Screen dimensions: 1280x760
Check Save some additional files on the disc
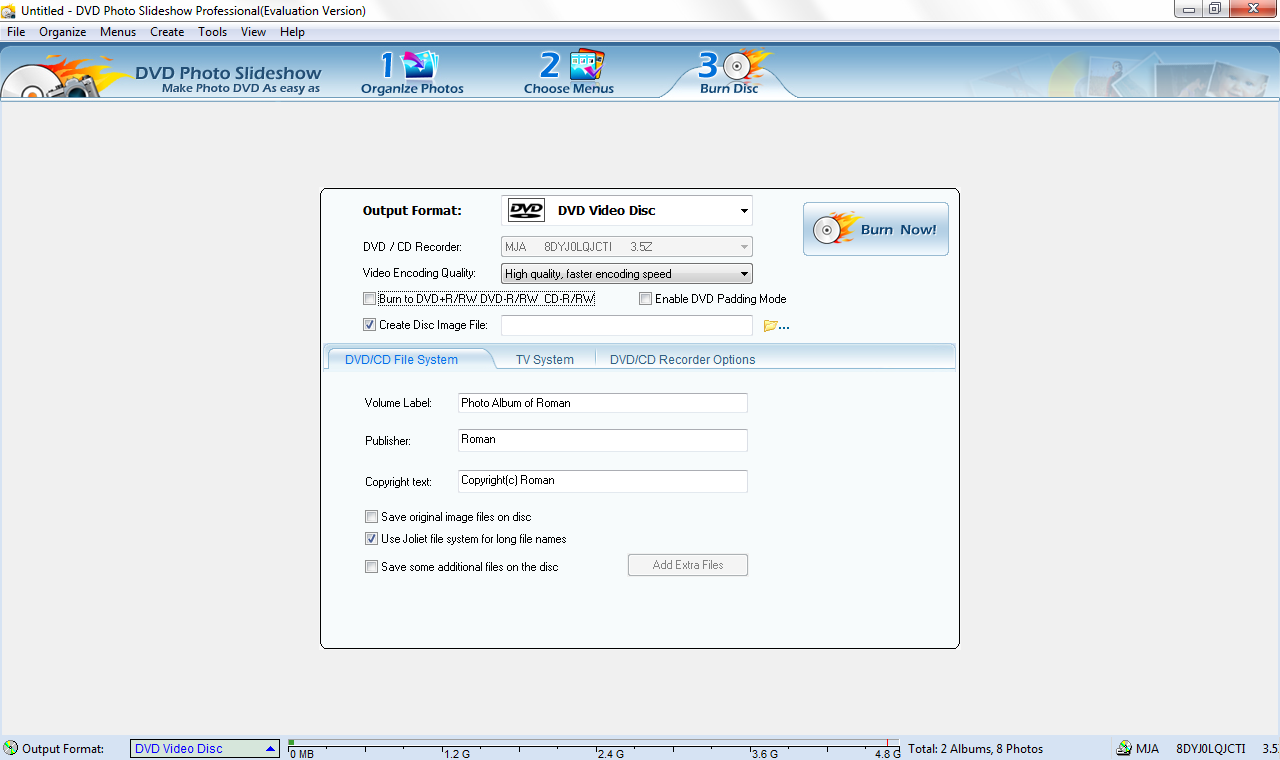click(x=372, y=567)
